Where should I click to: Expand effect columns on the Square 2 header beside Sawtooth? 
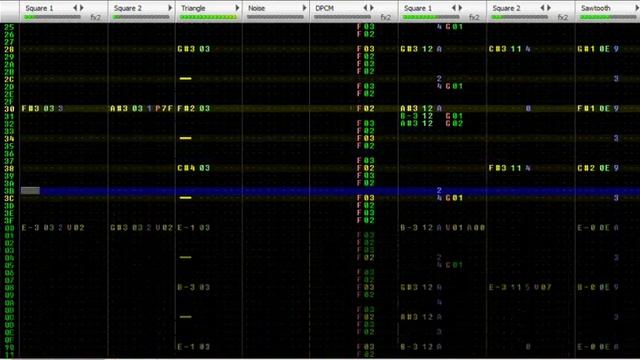click(x=549, y=8)
